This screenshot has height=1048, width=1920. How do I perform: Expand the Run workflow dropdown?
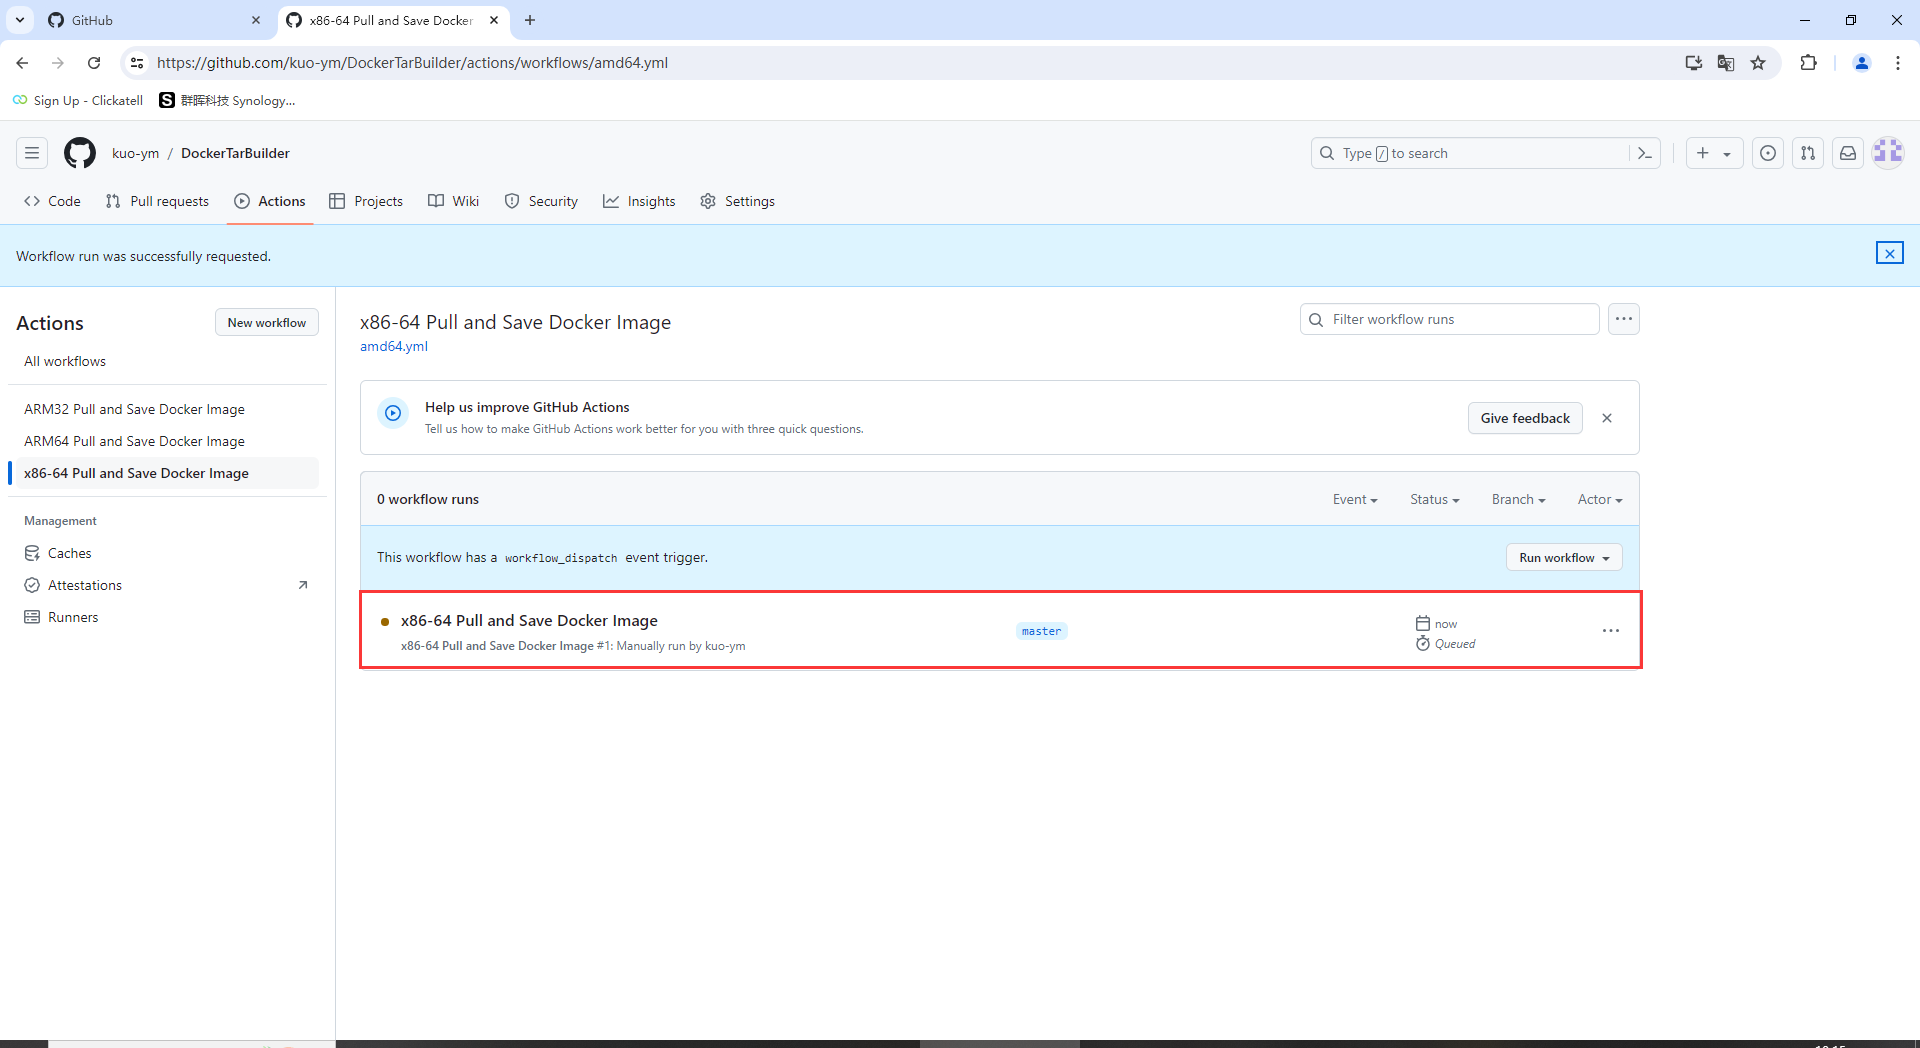[x=1564, y=557]
